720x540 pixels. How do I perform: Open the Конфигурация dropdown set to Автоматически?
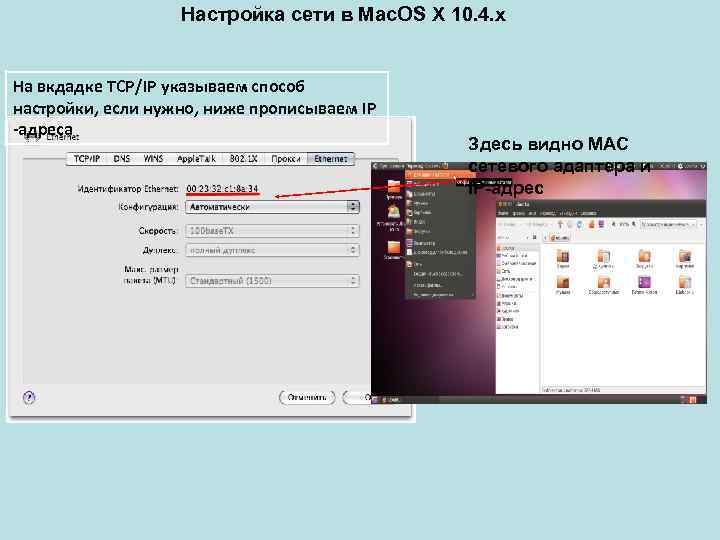(272, 207)
